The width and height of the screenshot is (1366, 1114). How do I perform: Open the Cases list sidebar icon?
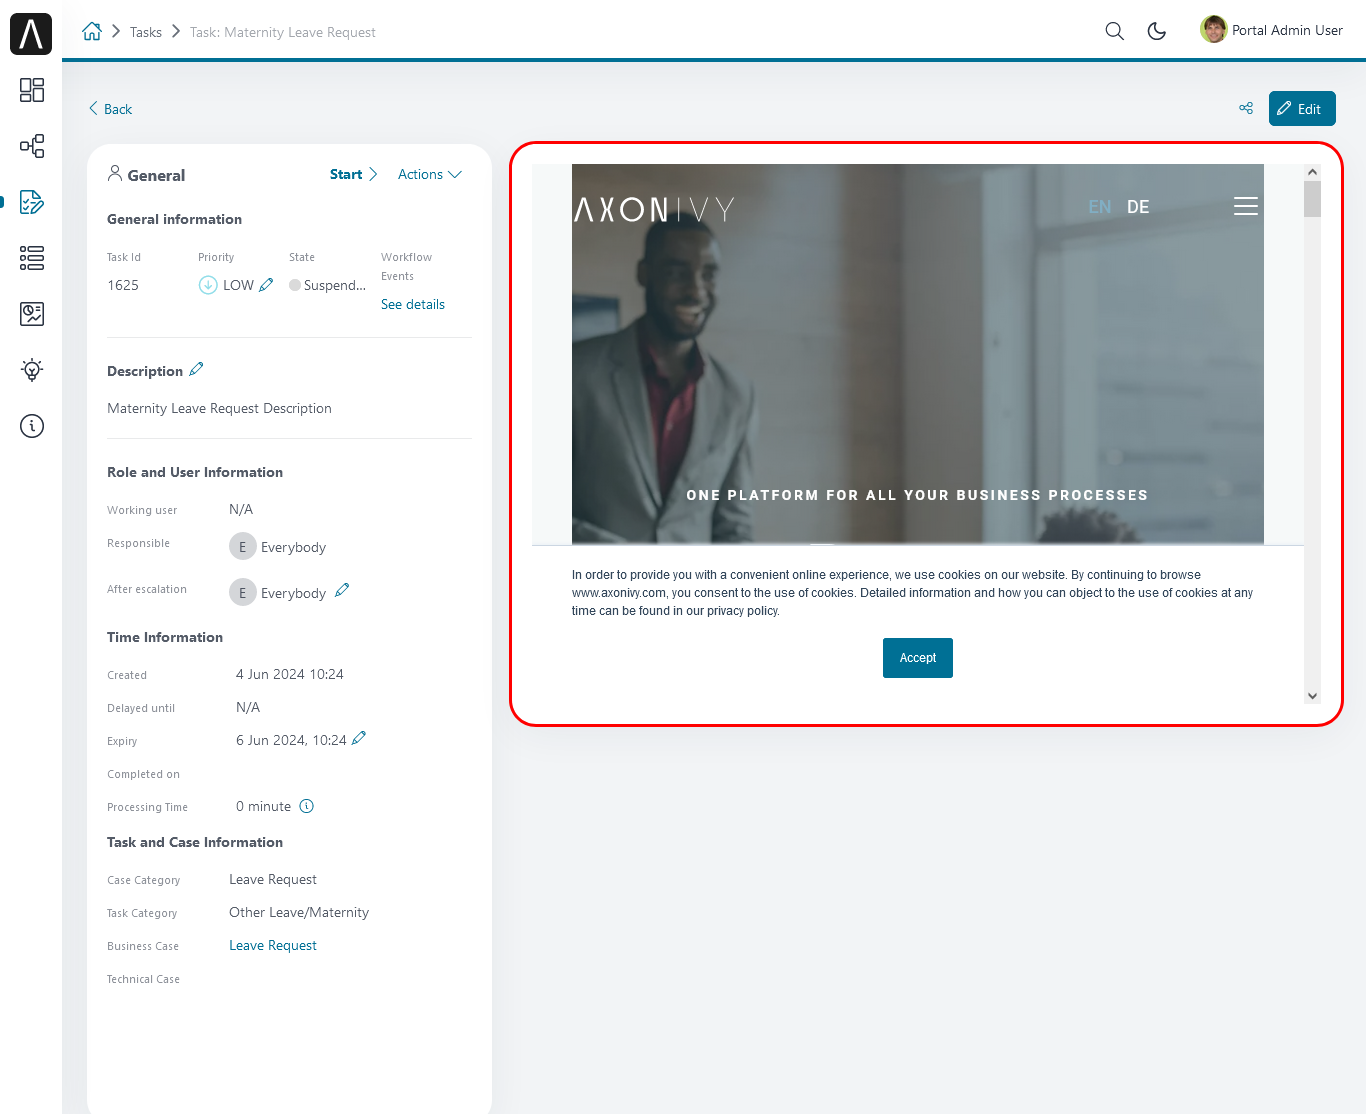coord(32,258)
